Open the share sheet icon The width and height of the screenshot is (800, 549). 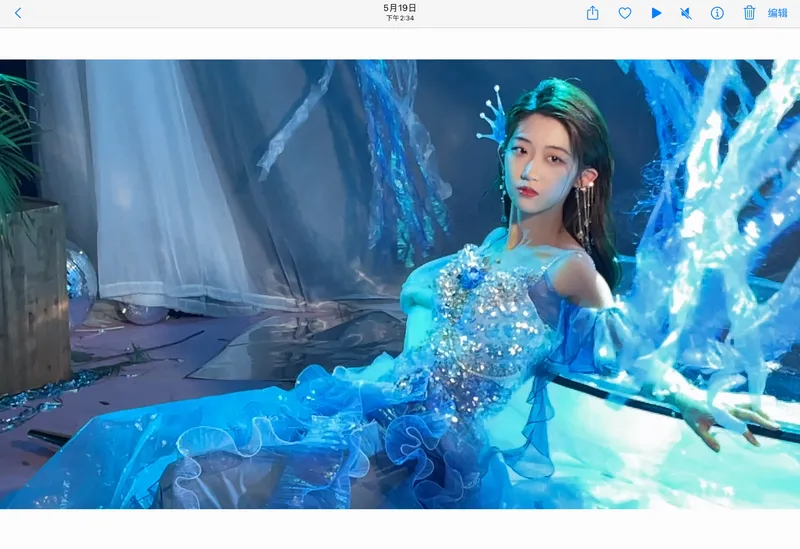(x=592, y=13)
